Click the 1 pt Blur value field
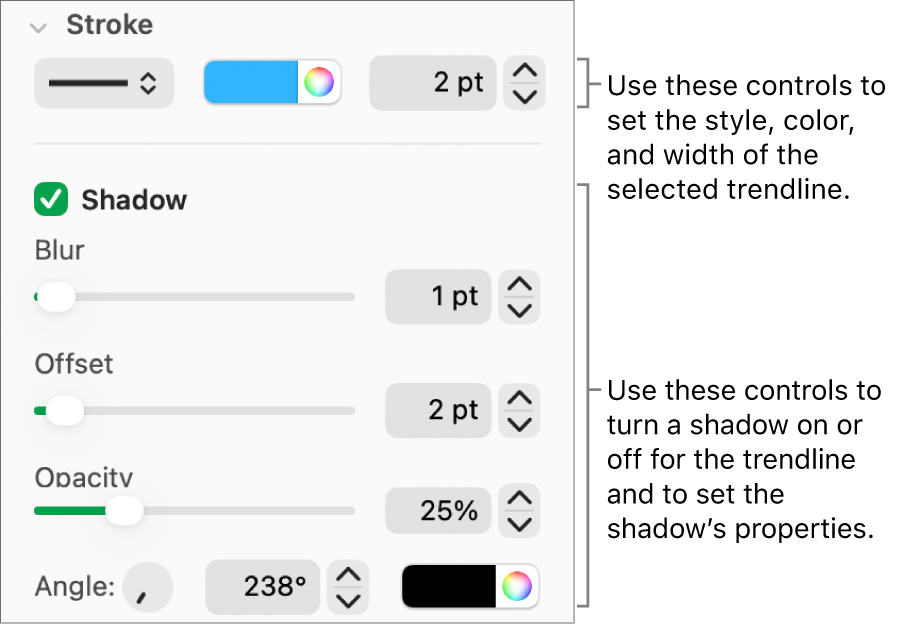 [x=438, y=297]
